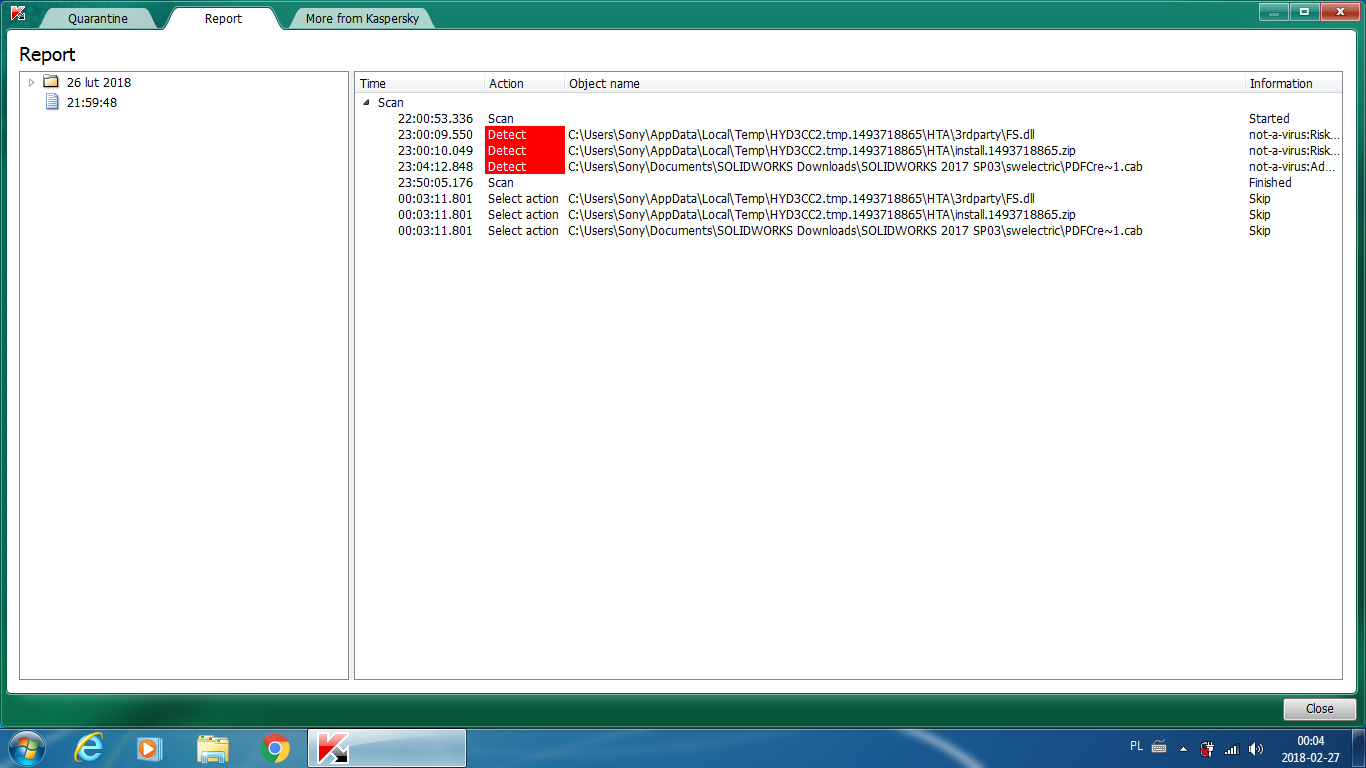Click the Started status text

1269,118
